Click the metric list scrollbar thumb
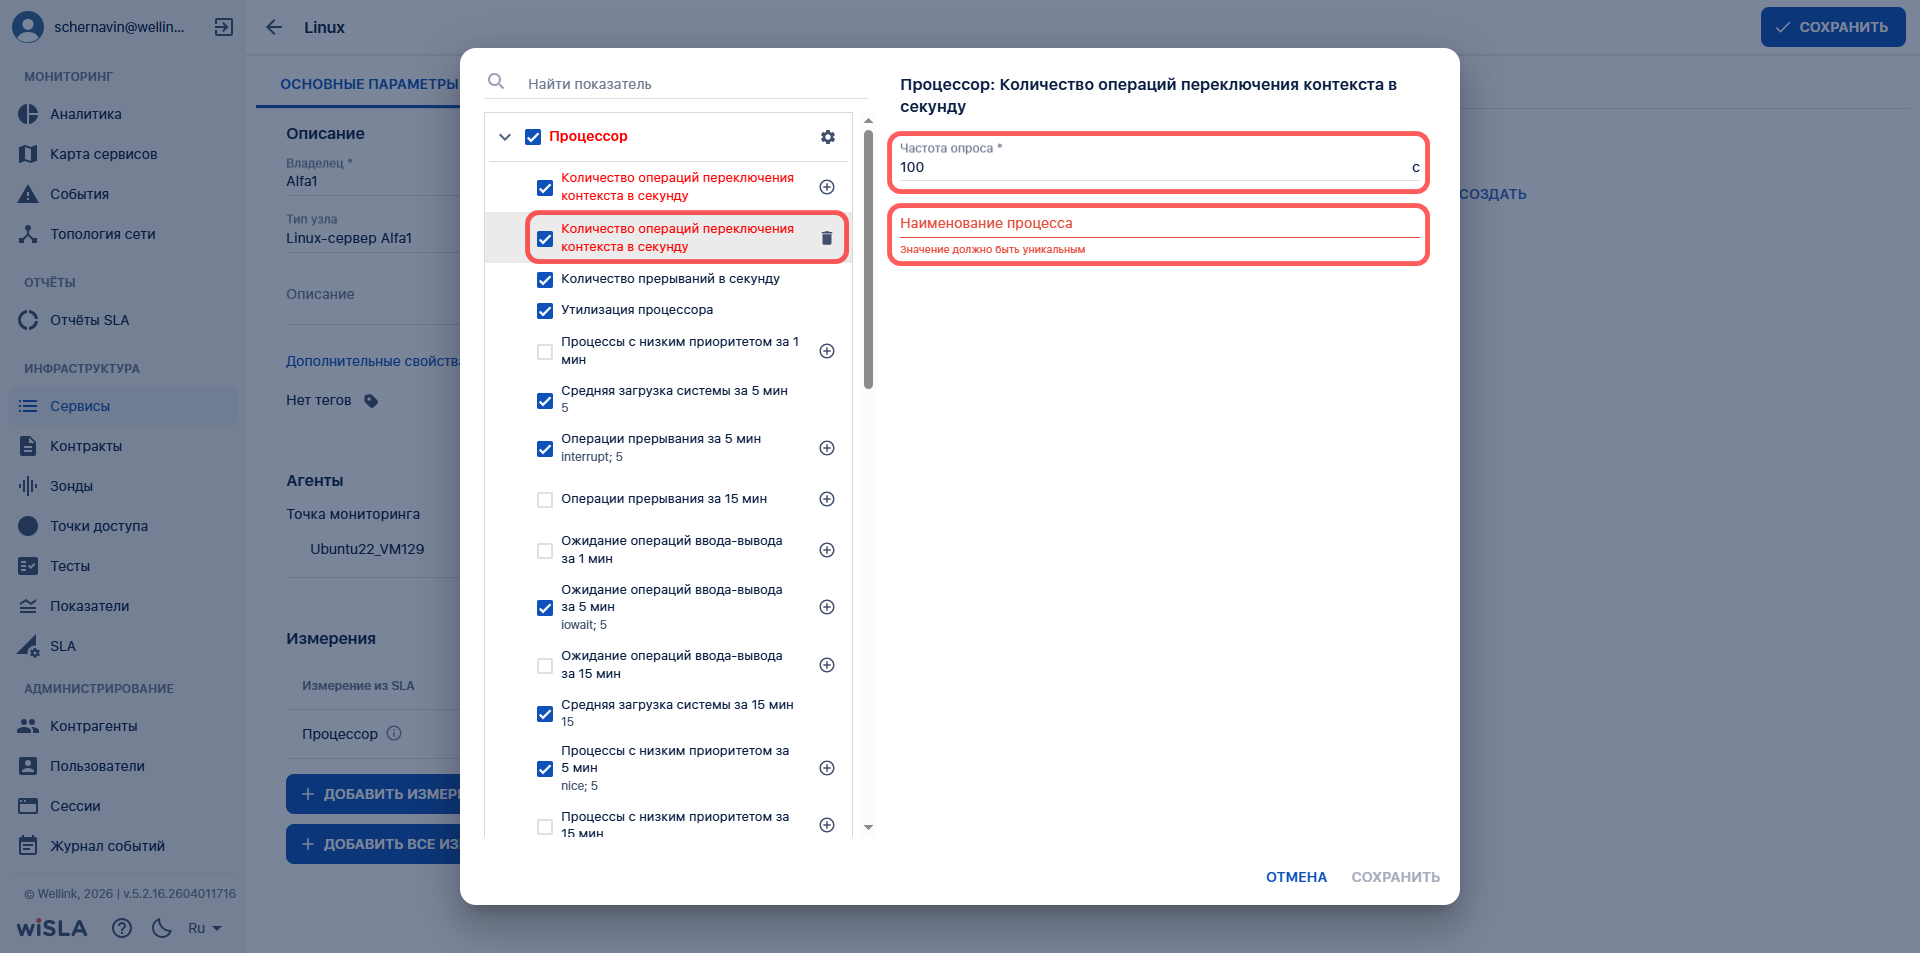This screenshot has height=953, width=1920. point(868,259)
